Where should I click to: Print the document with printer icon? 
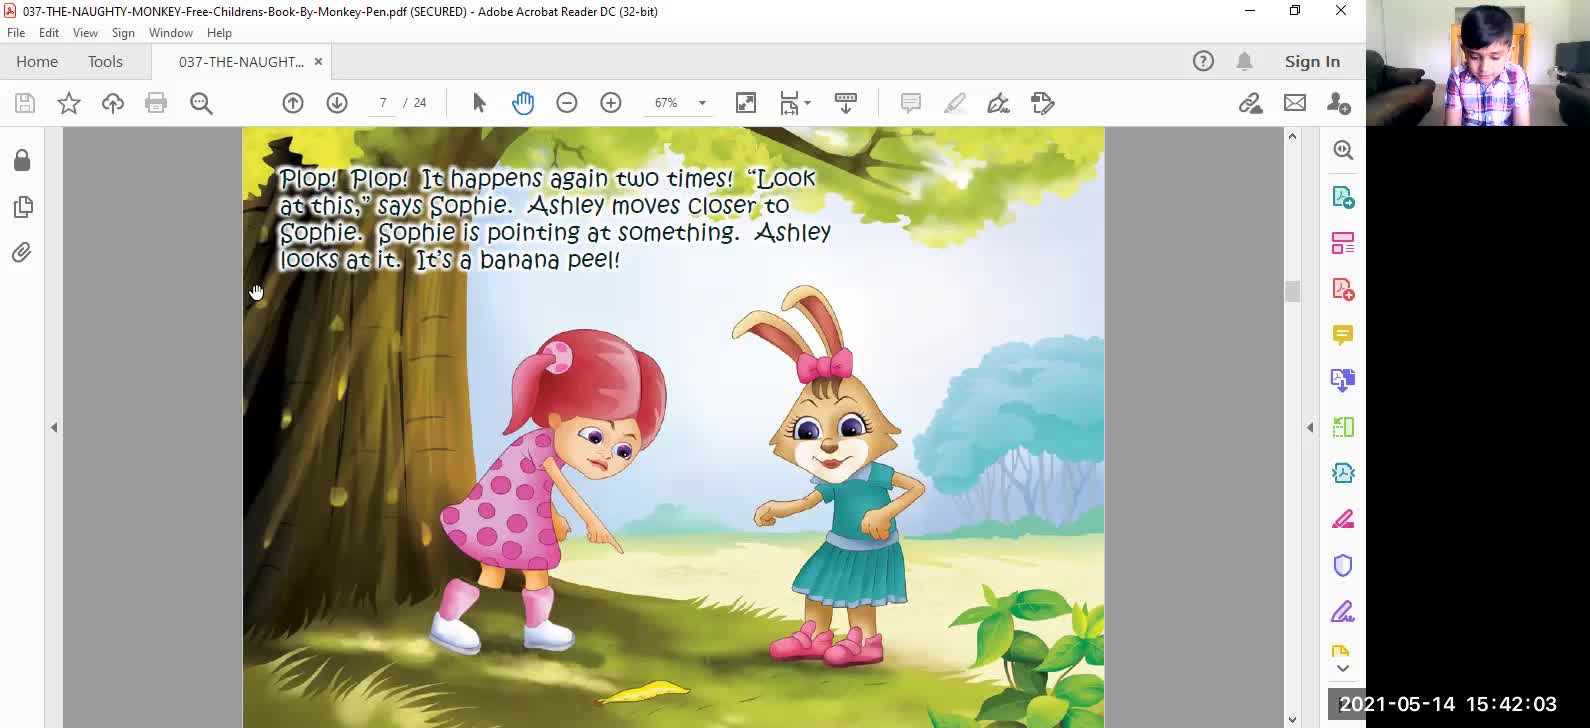pos(156,103)
